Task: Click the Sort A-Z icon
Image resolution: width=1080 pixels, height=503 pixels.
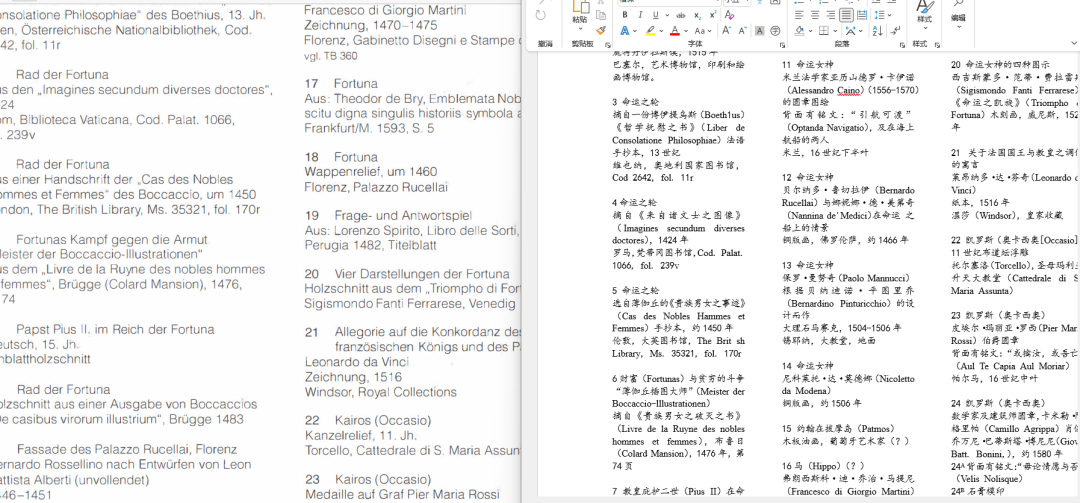Action: tap(878, 31)
